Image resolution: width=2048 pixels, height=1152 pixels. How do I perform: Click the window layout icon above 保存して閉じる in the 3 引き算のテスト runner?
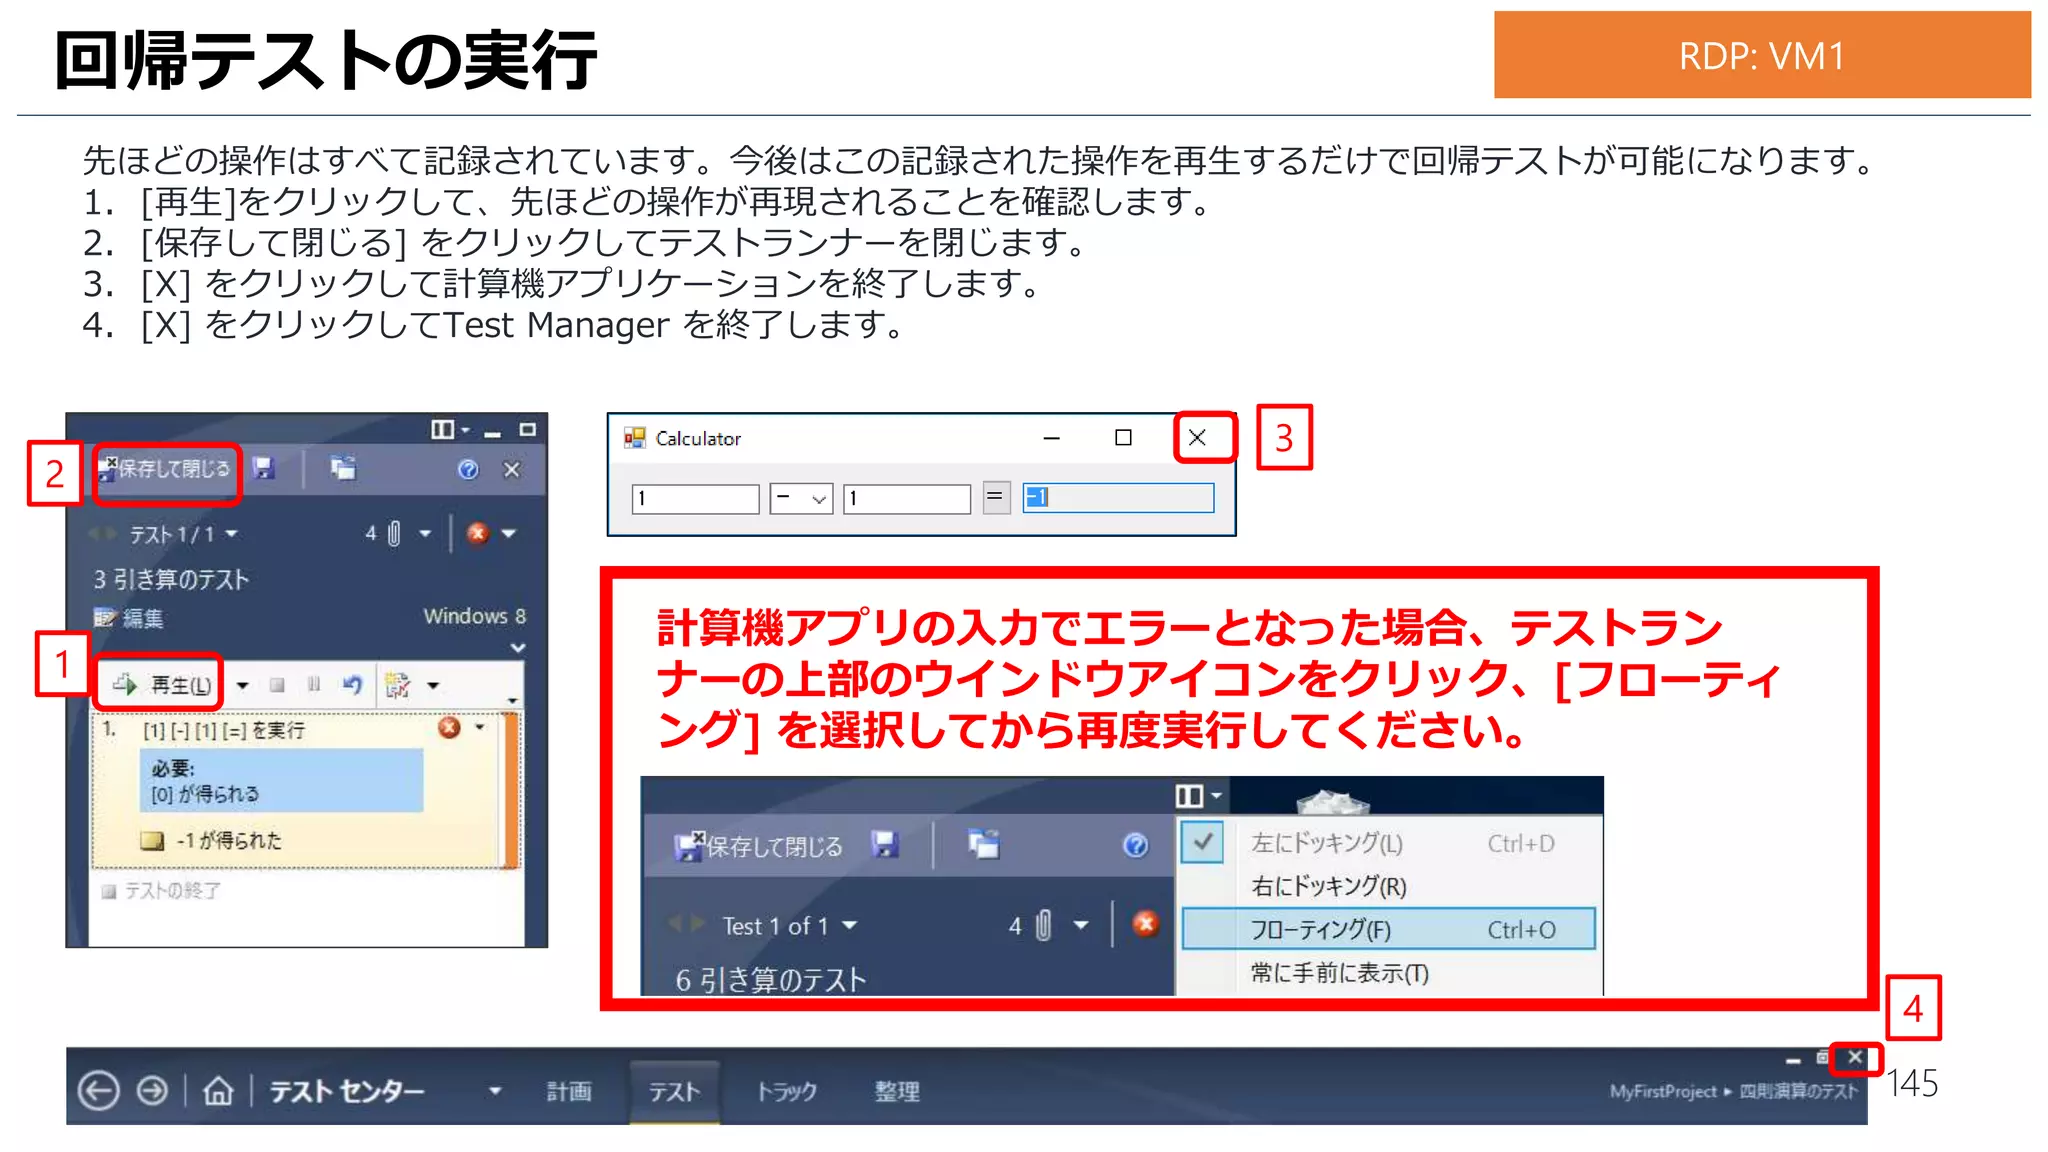[442, 429]
